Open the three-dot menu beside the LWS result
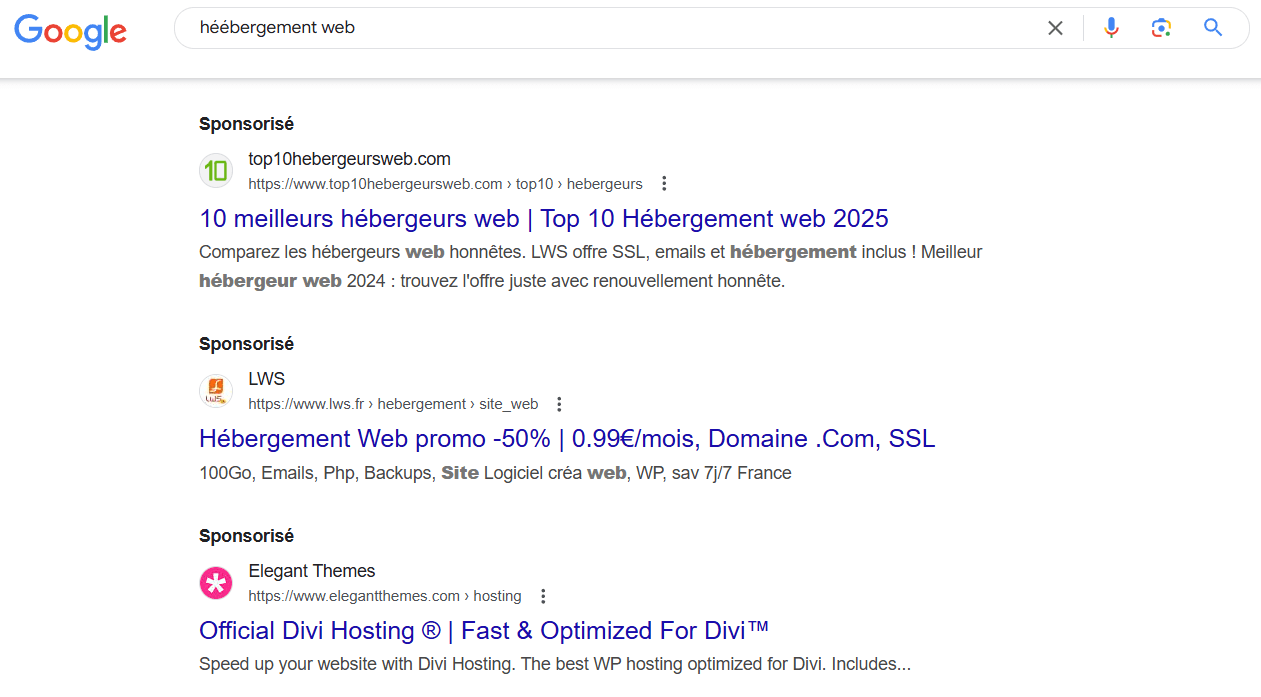 (x=559, y=403)
